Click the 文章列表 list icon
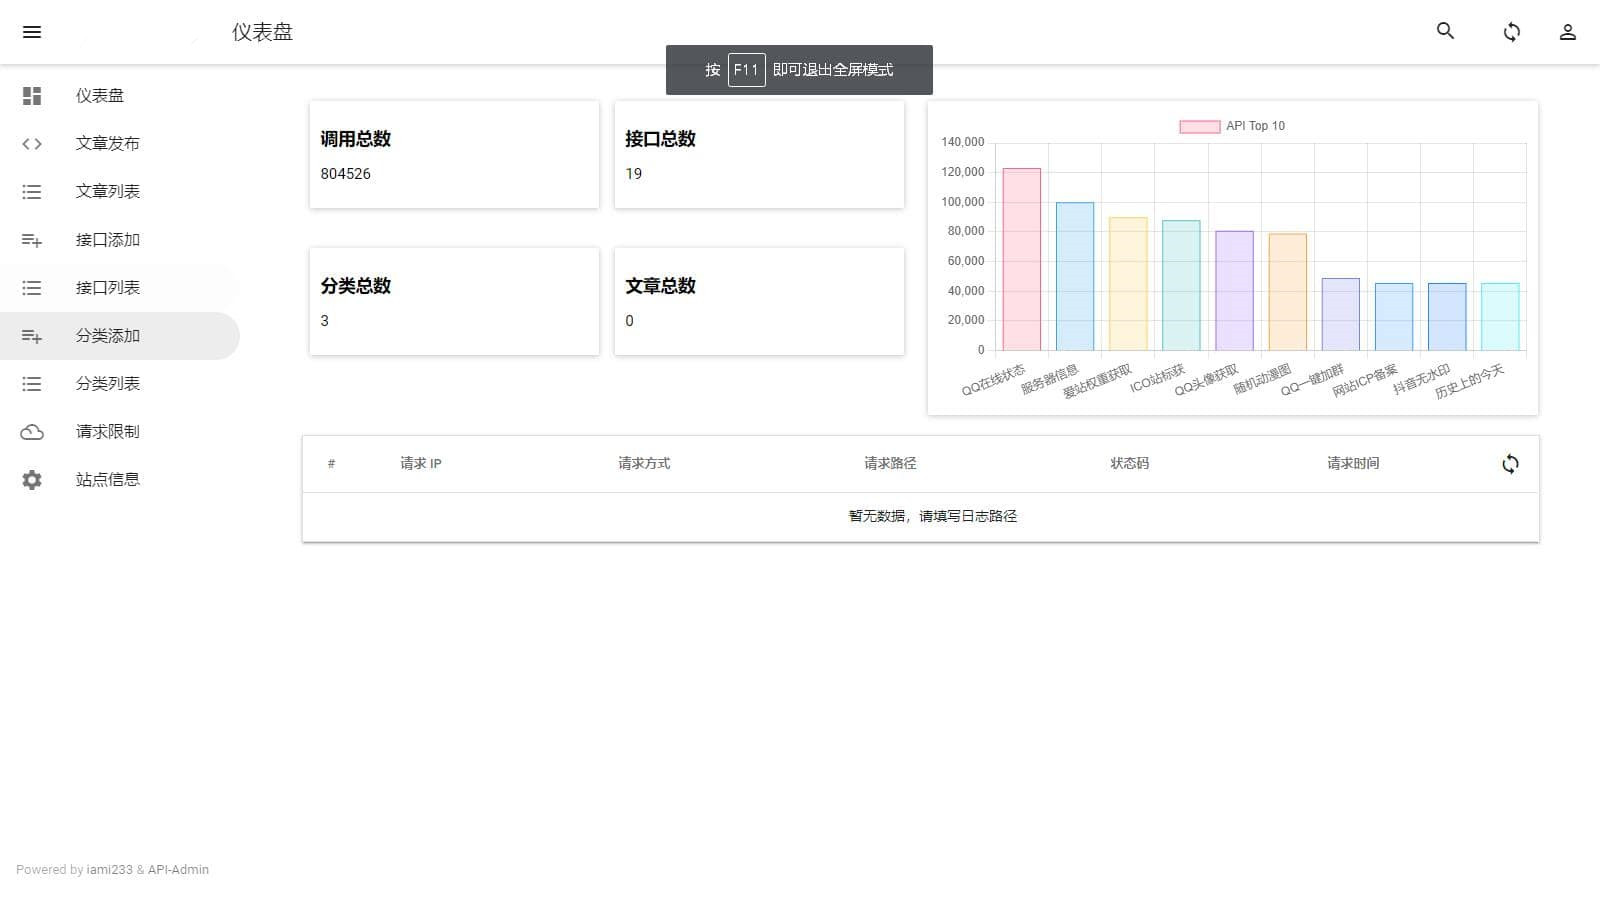This screenshot has width=1600, height=900. (32, 192)
